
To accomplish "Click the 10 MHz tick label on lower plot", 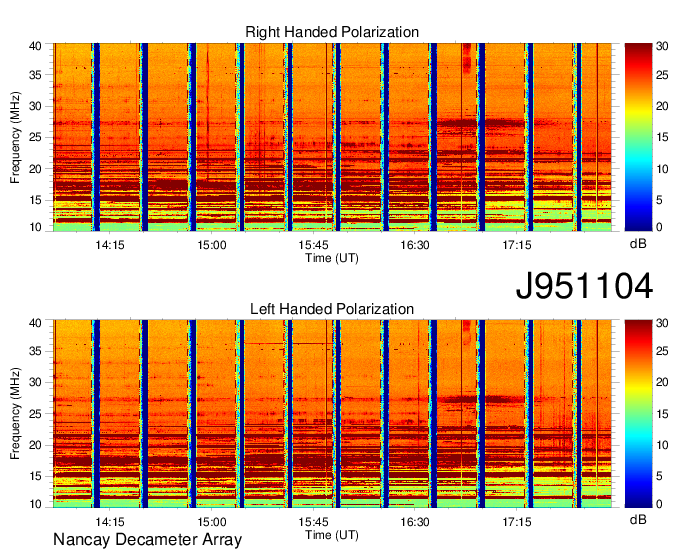I will [x=36, y=504].
